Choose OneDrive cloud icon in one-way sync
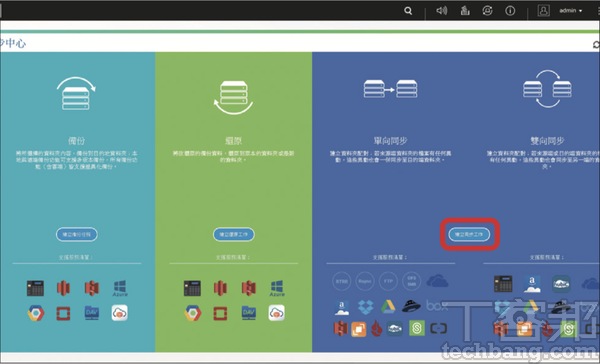The image size is (600, 364). [437, 281]
